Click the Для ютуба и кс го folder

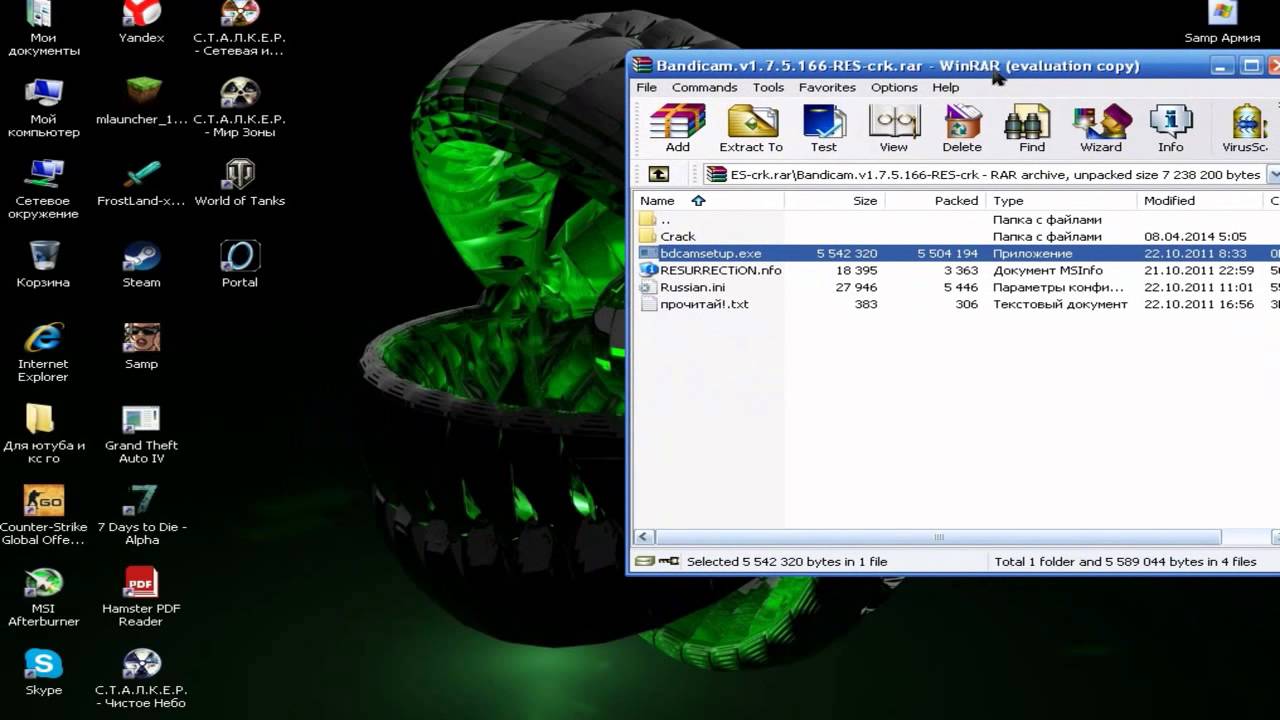[43, 435]
